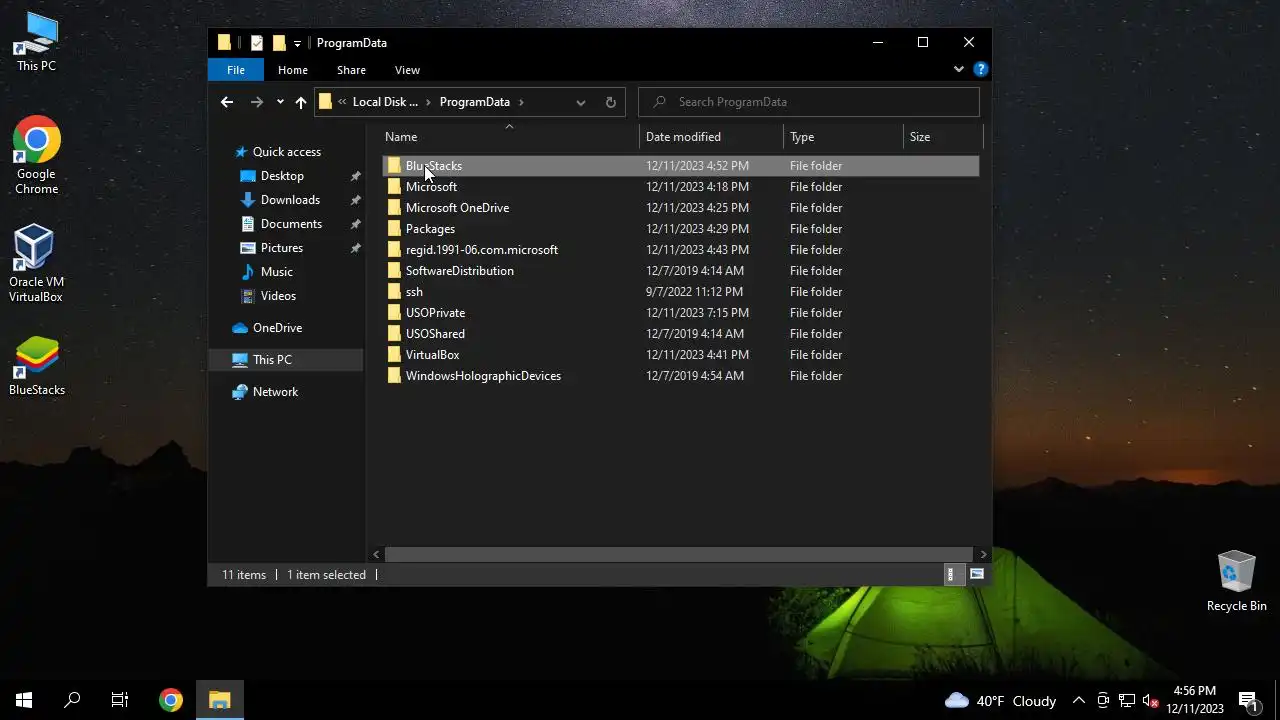Expand the ribbon chevron
Viewport: 1280px width, 720px height.
pyautogui.click(x=959, y=70)
